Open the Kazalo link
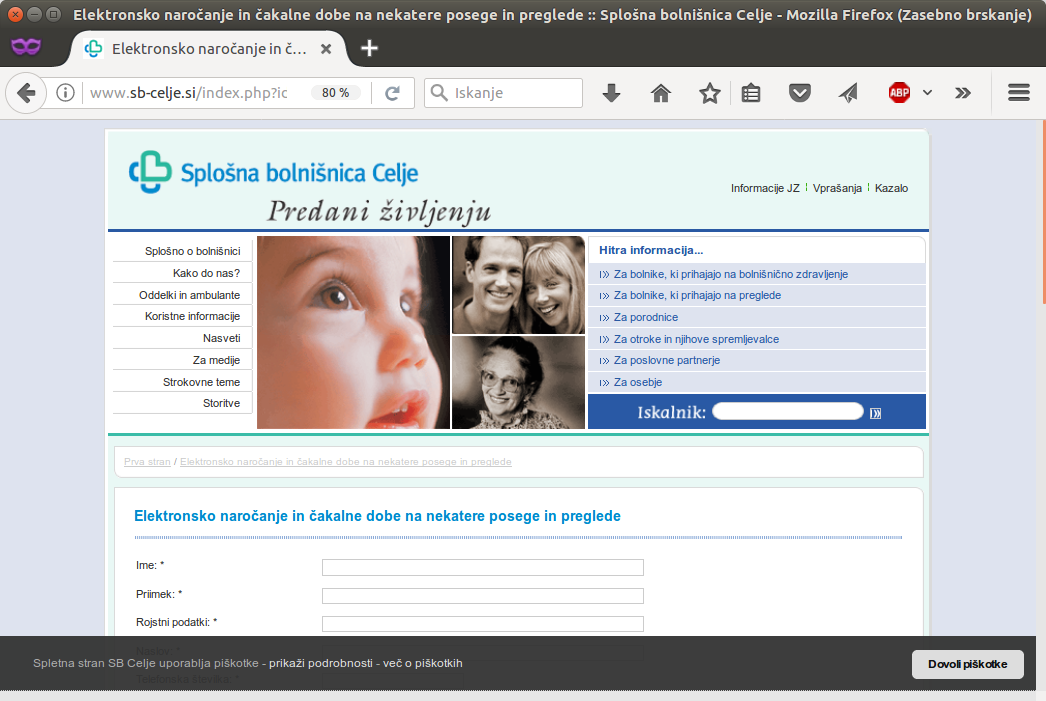This screenshot has height=701, width=1046. coord(891,188)
